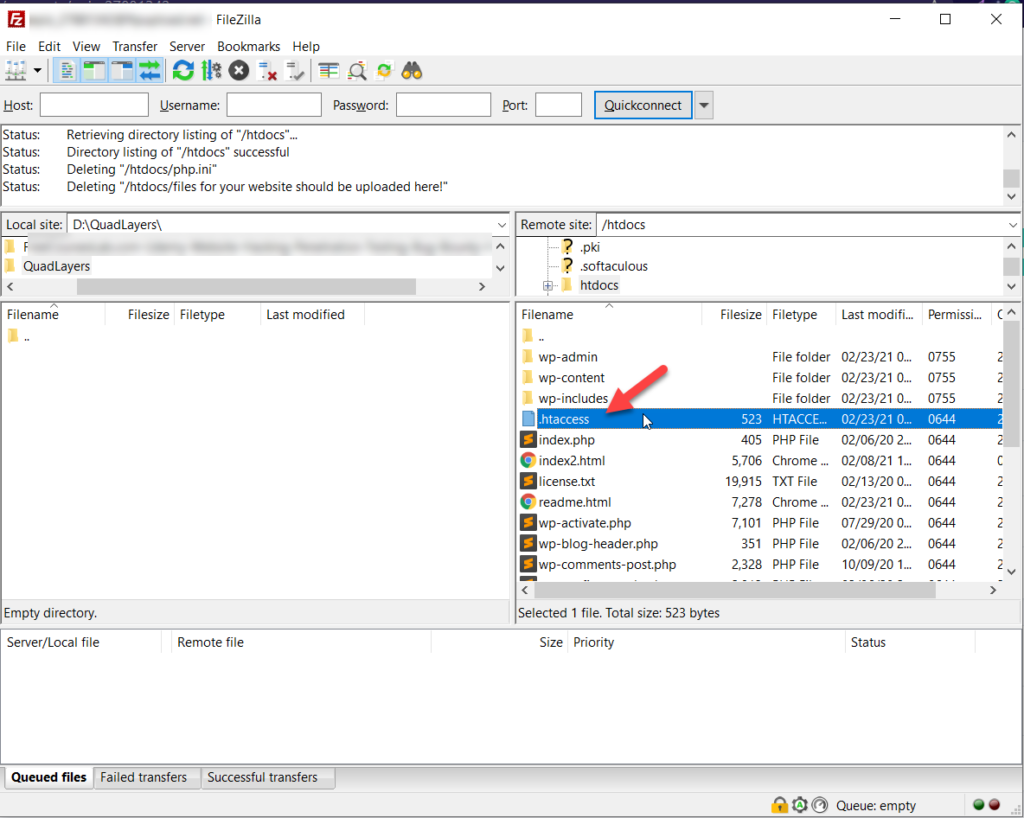Switch to the Queued files tab
The image size is (1024, 818).
coord(48,778)
